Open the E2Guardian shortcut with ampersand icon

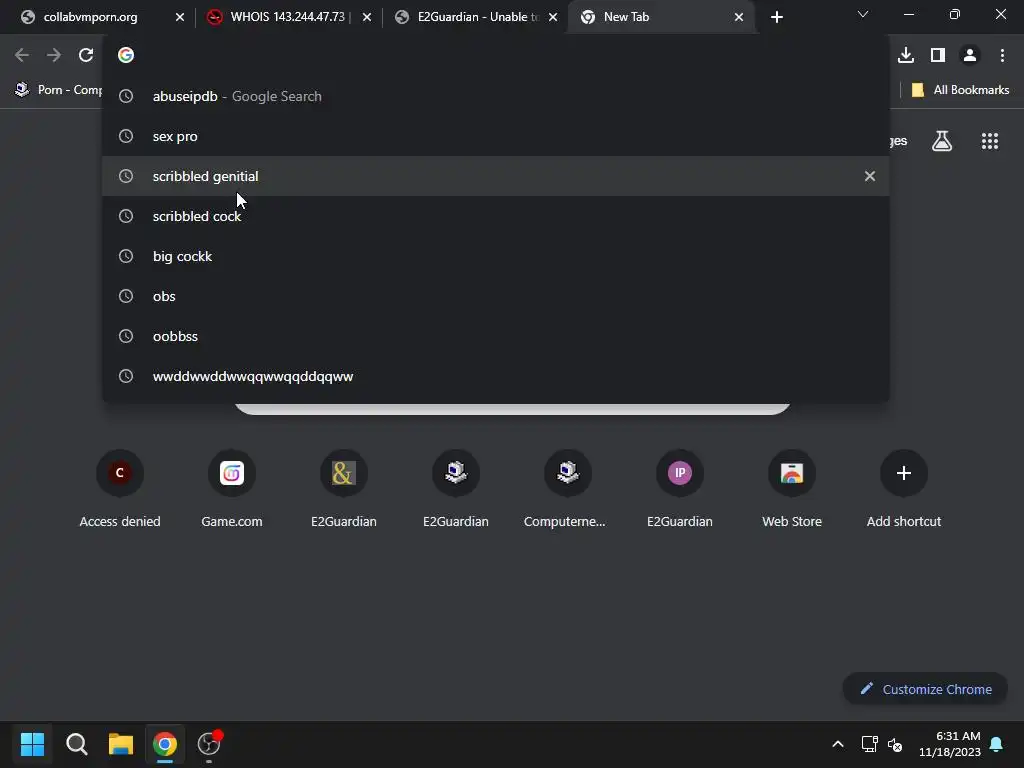[344, 490]
